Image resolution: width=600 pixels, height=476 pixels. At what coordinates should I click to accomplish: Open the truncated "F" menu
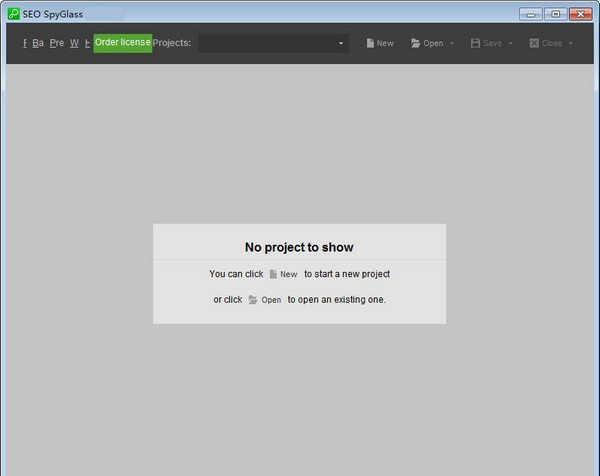pos(25,43)
